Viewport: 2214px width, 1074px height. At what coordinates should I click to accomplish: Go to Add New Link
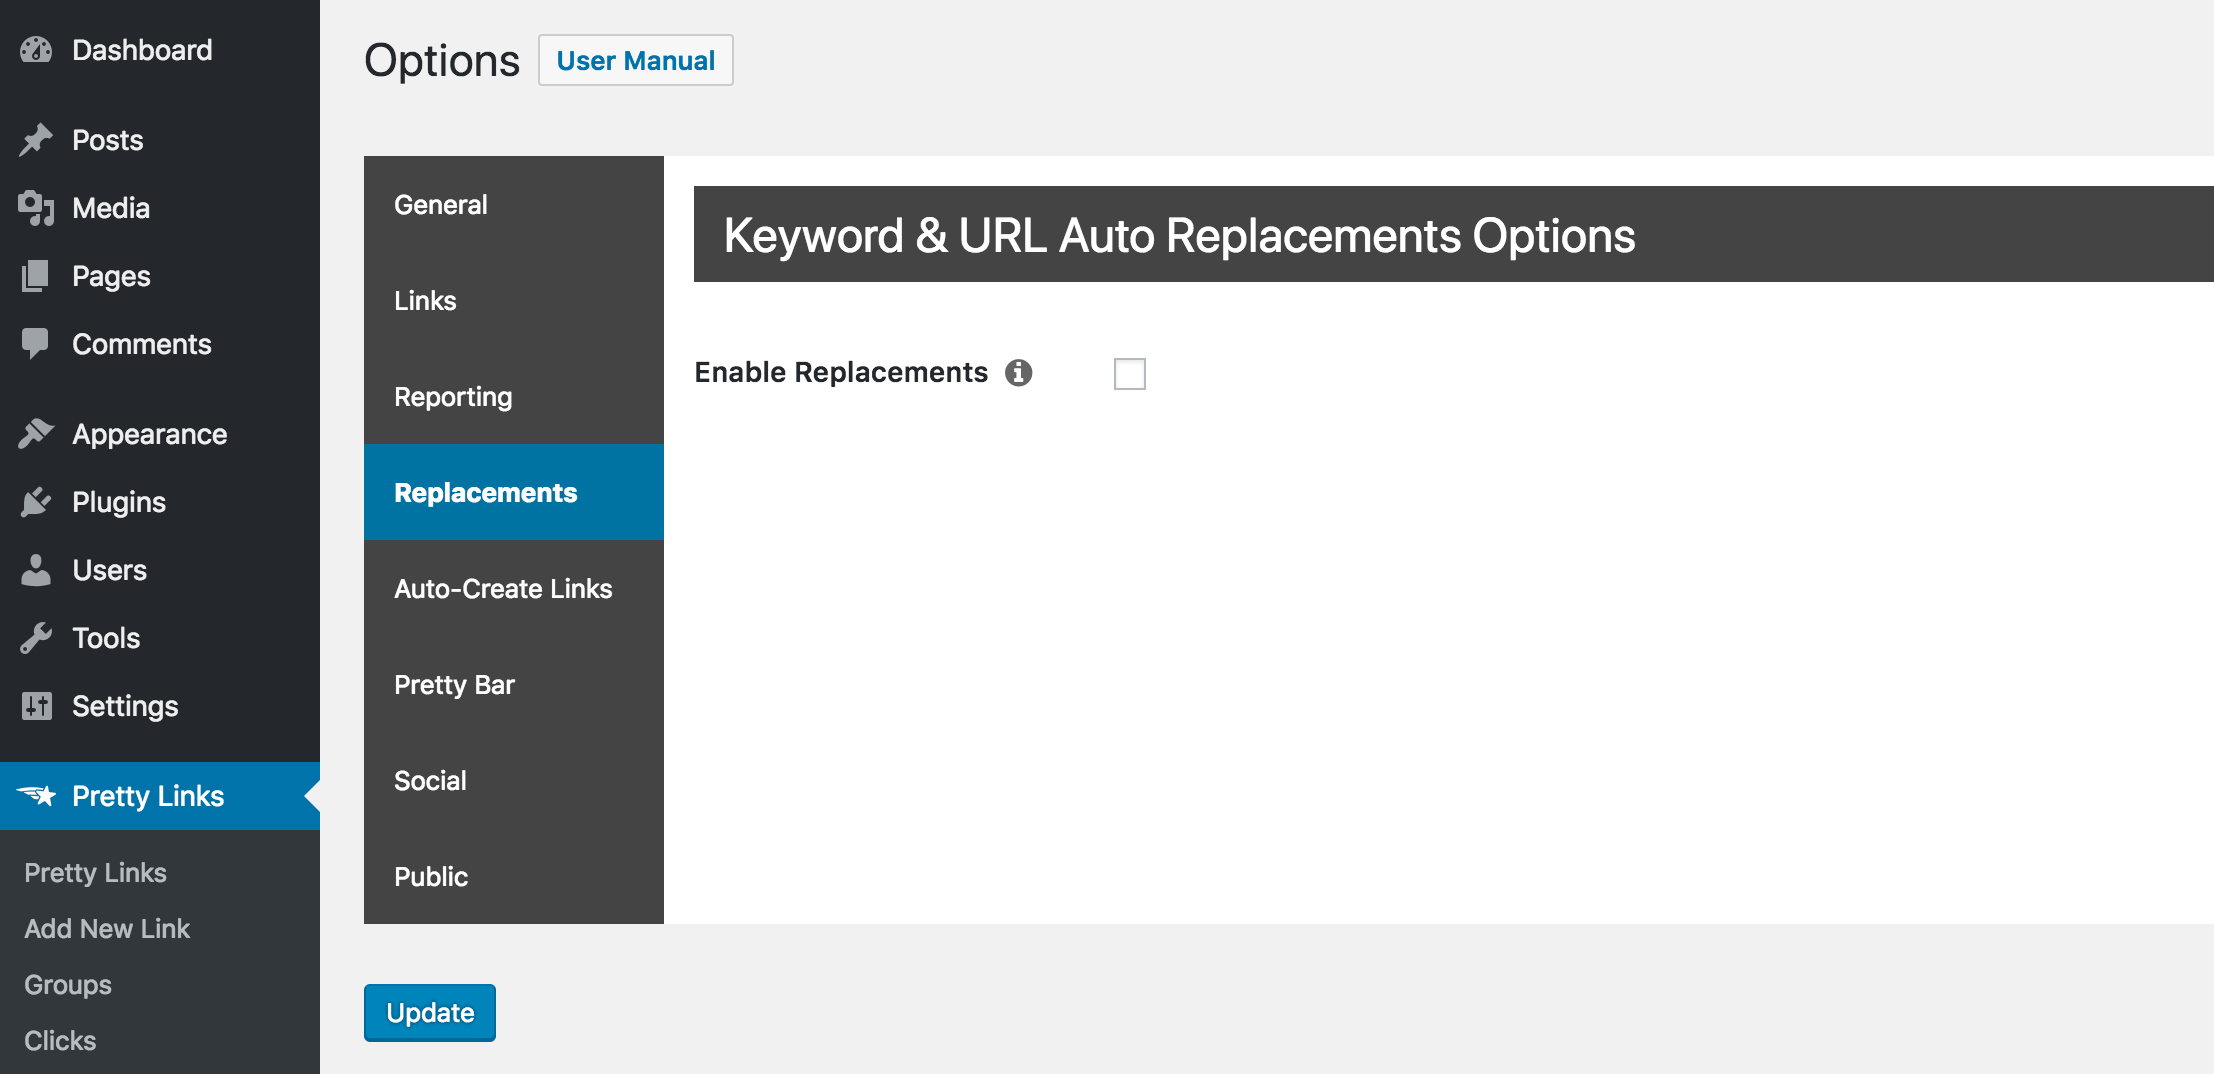click(106, 928)
